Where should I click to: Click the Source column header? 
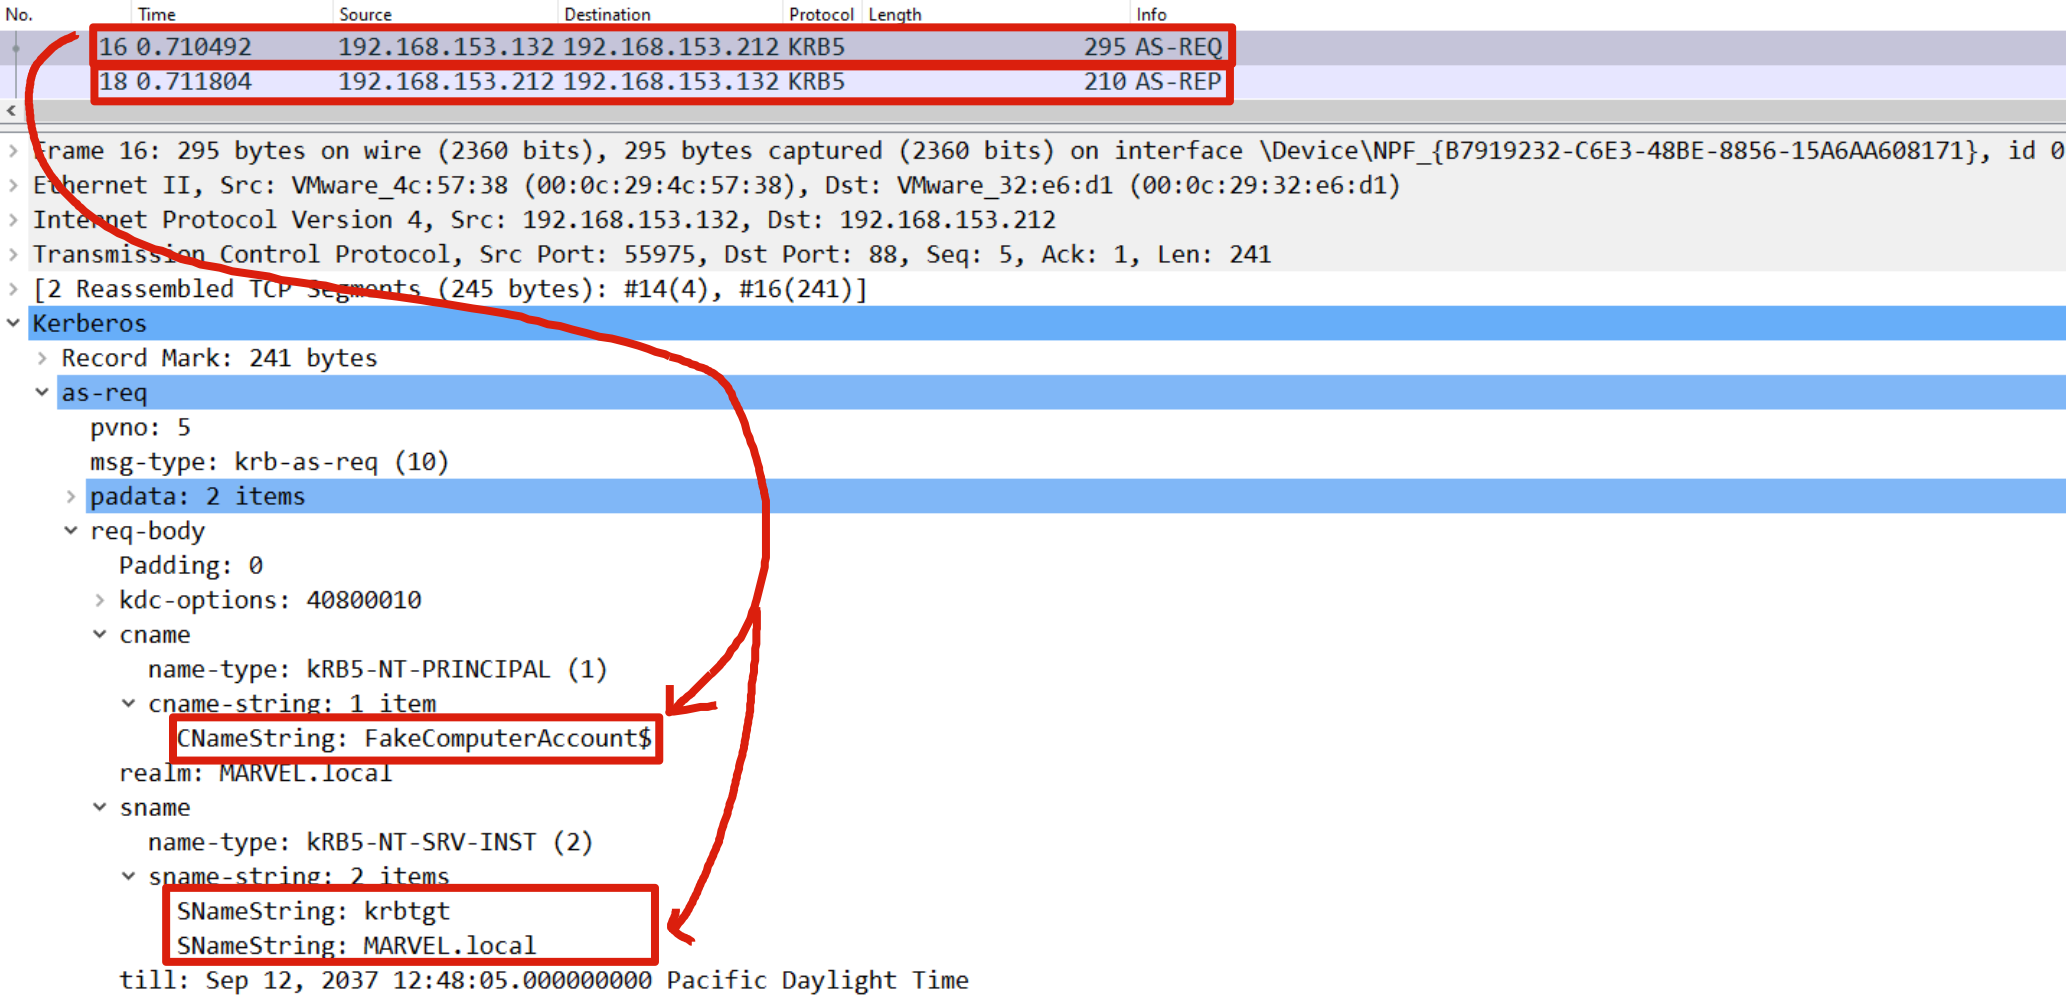(x=365, y=14)
